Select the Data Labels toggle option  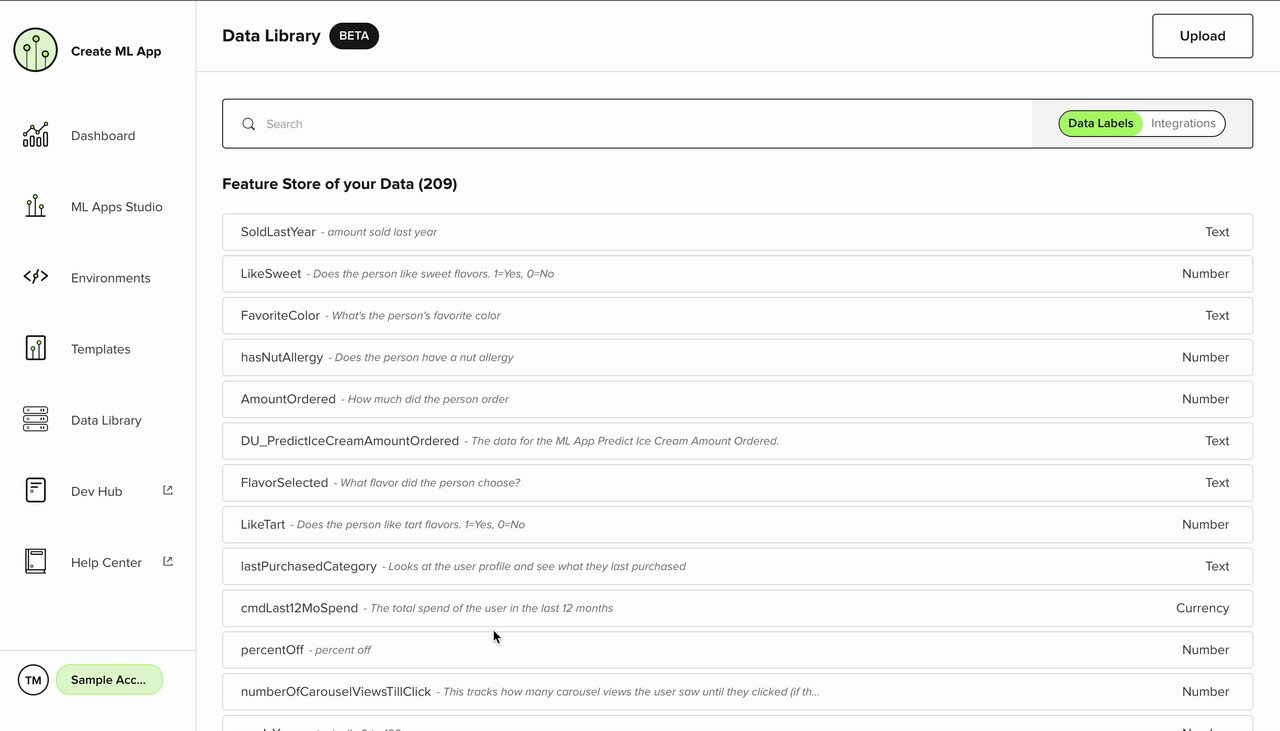(x=1100, y=124)
